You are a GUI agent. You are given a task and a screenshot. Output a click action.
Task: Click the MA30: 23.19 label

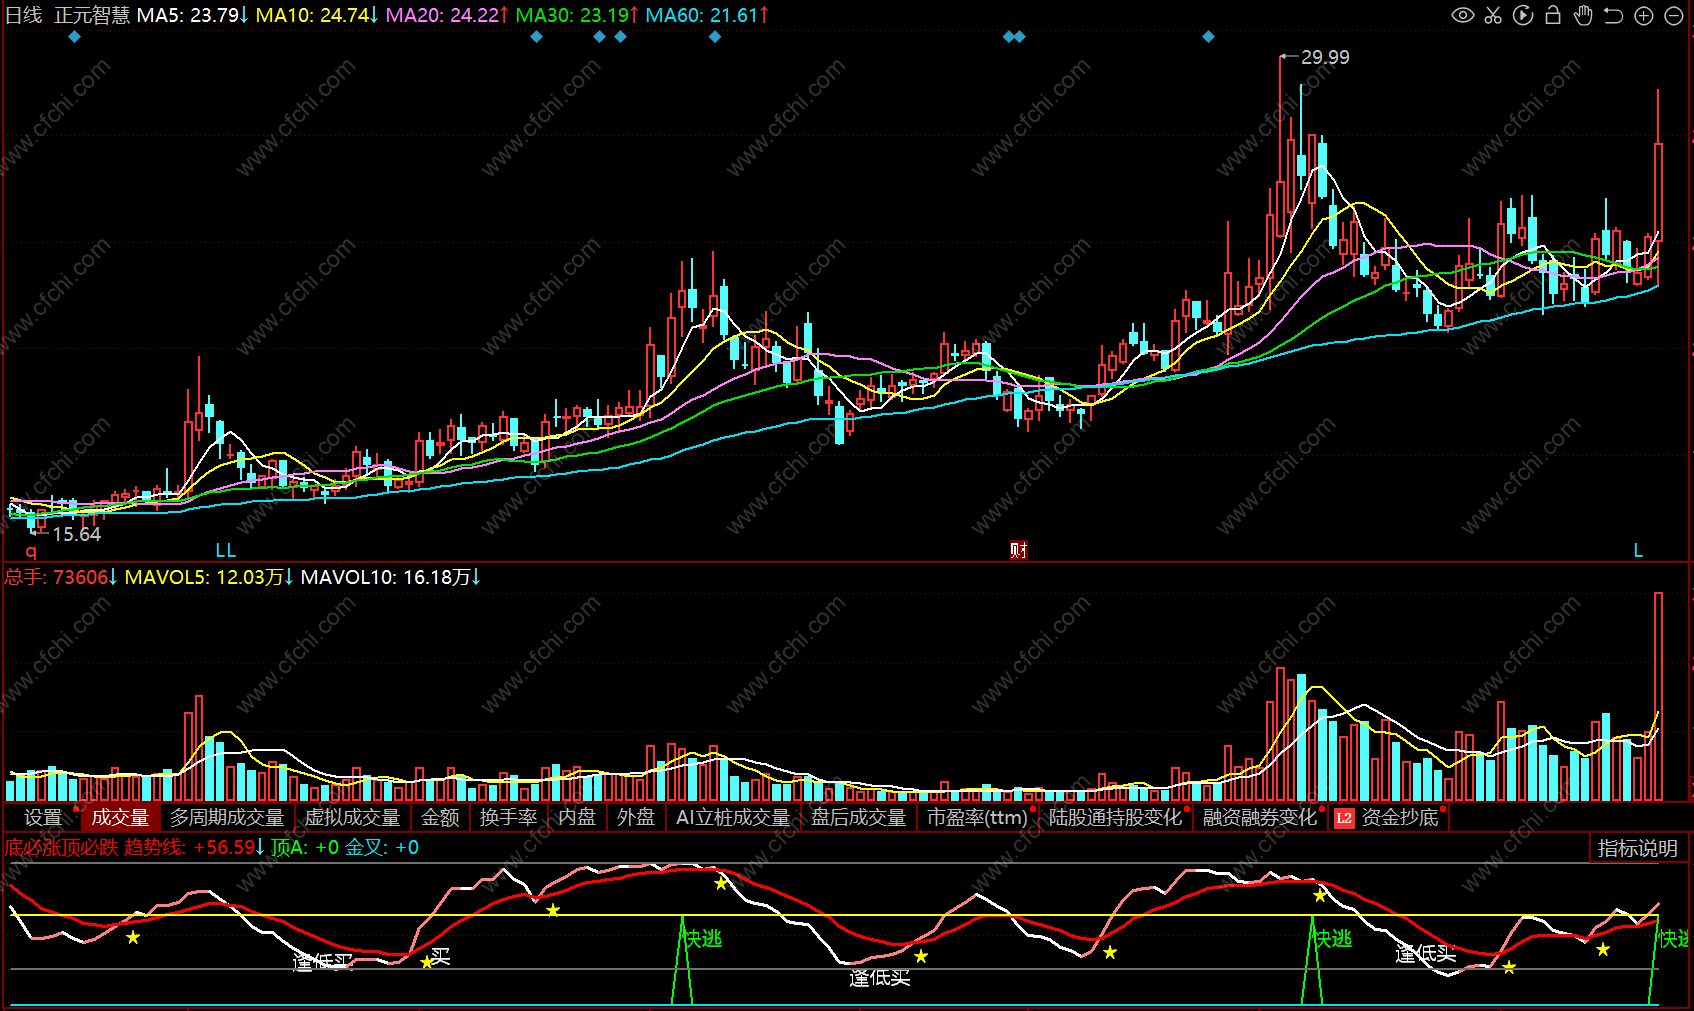point(578,15)
